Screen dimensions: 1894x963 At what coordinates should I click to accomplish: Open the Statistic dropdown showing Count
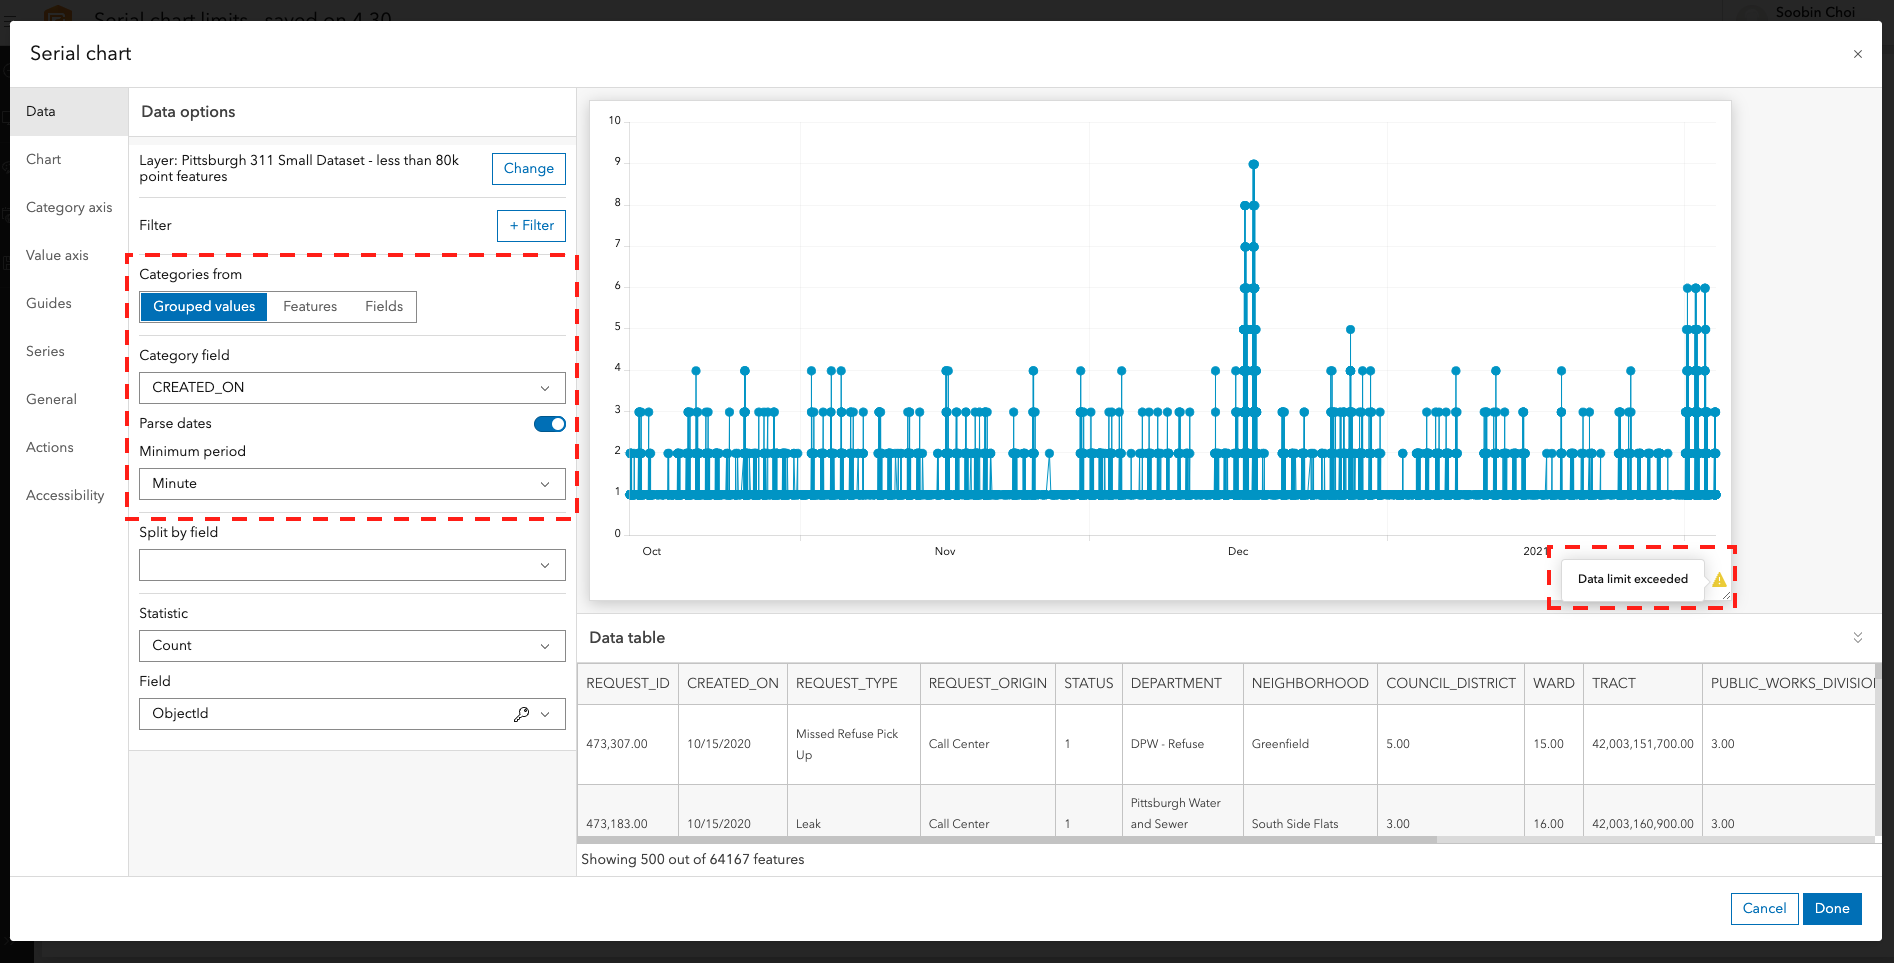[351, 645]
